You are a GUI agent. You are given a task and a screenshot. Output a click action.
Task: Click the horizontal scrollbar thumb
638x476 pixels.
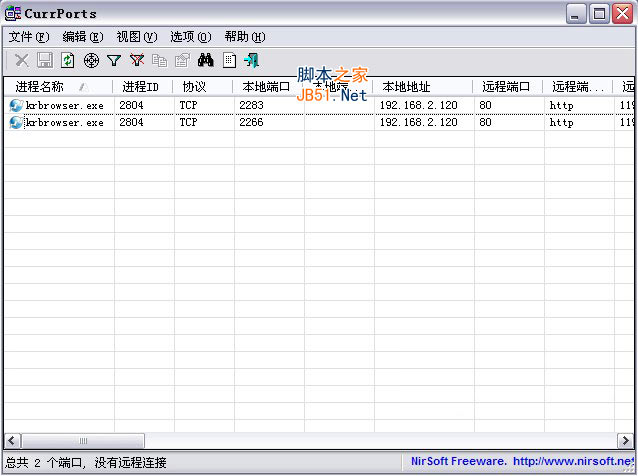pos(83,441)
